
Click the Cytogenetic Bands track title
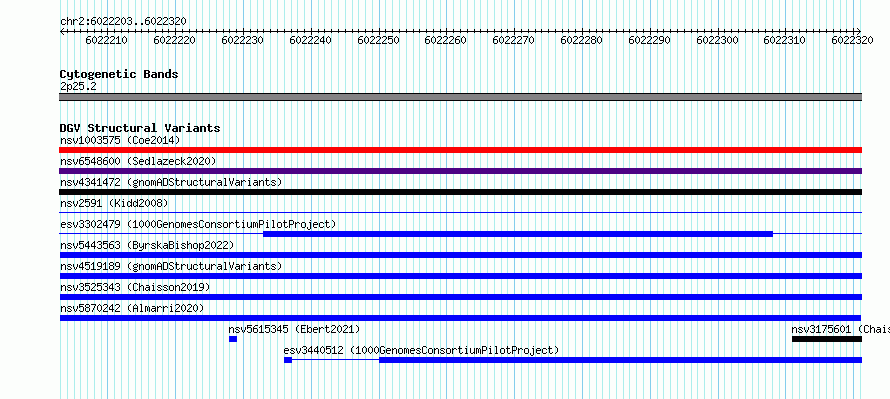[119, 74]
